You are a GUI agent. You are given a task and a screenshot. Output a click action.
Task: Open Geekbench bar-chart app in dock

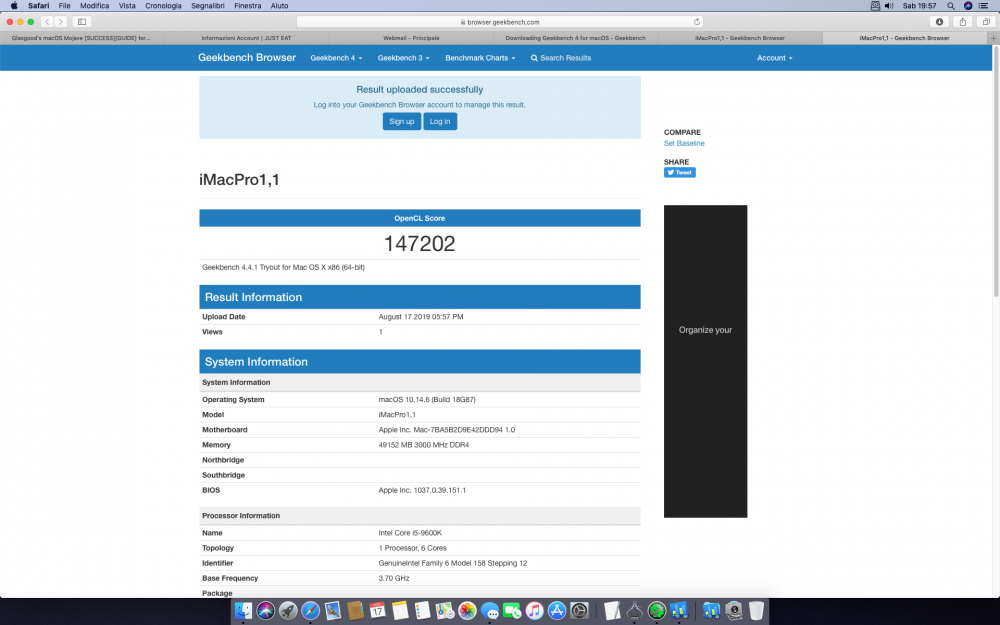pos(679,610)
